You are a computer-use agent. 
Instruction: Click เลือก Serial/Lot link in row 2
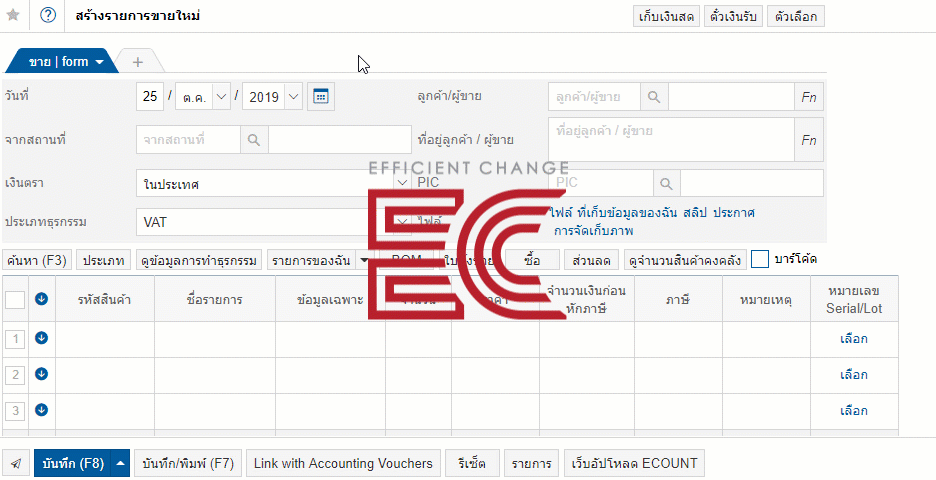coord(854,375)
